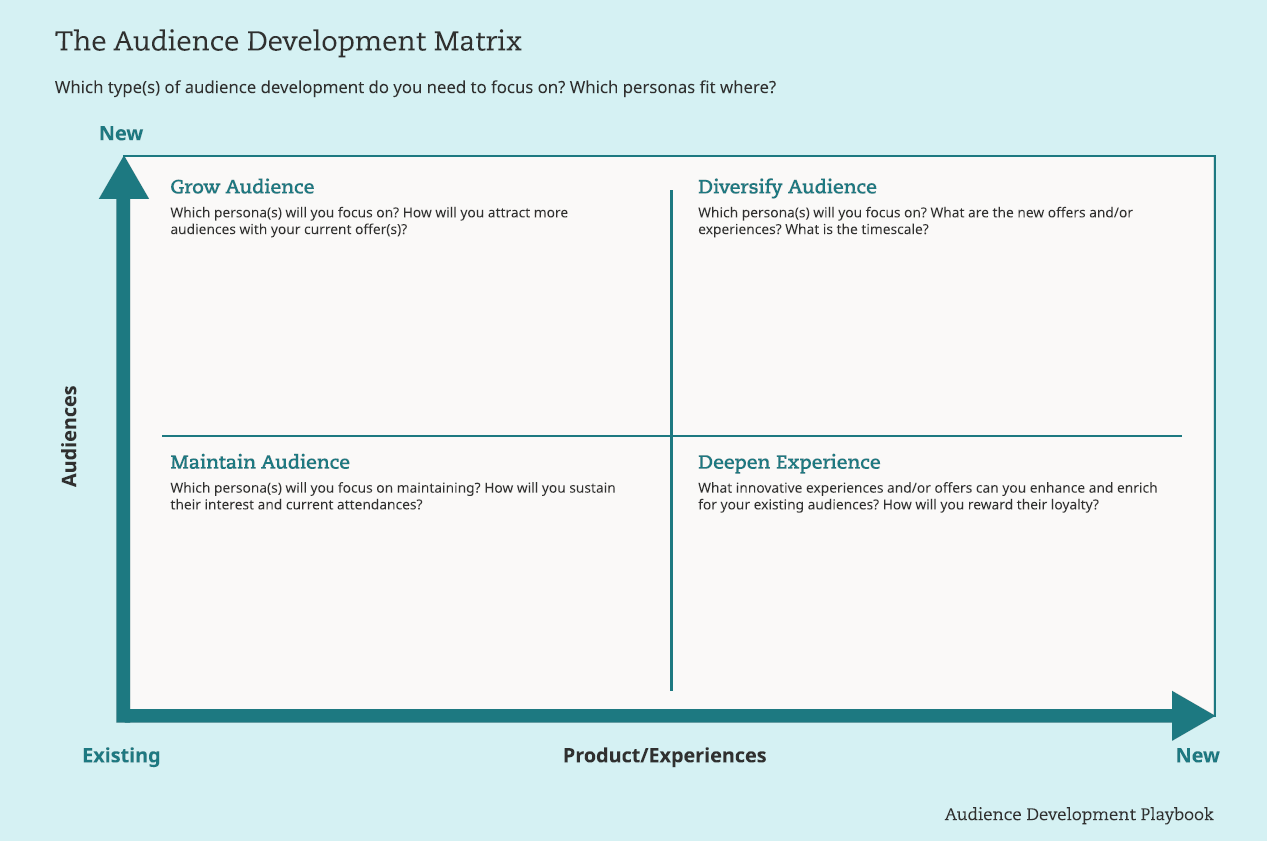Click the subtitle asking which personas fit where
Viewport: 1267px width, 841px height.
[415, 88]
